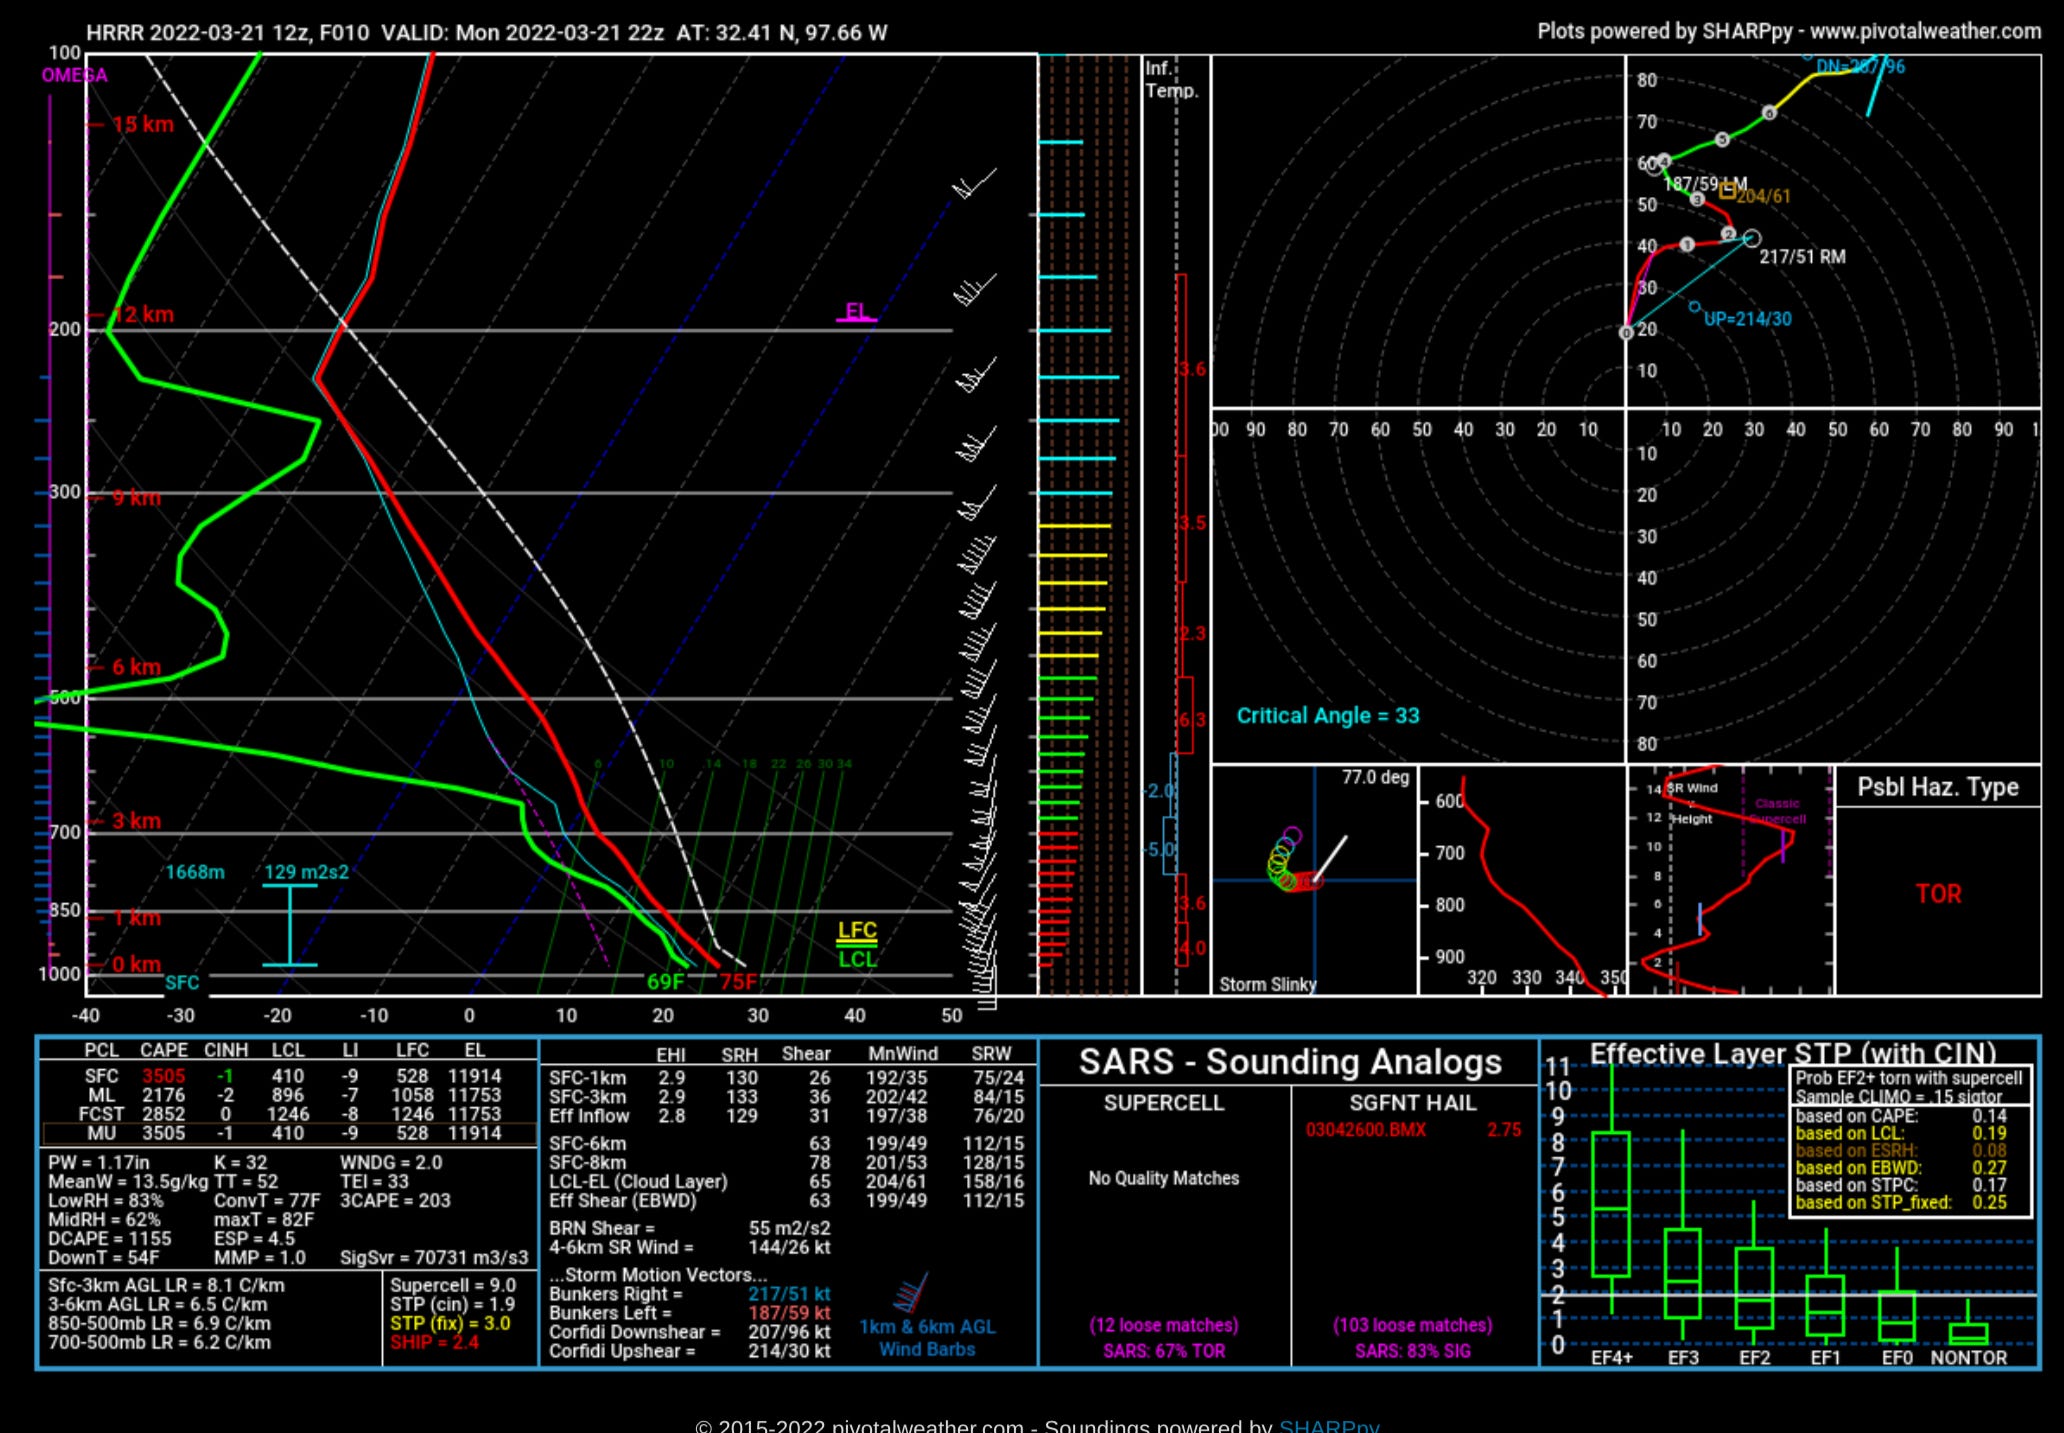The width and height of the screenshot is (2064, 1433).
Task: Click the yellow LFC level marker
Action: (857, 932)
